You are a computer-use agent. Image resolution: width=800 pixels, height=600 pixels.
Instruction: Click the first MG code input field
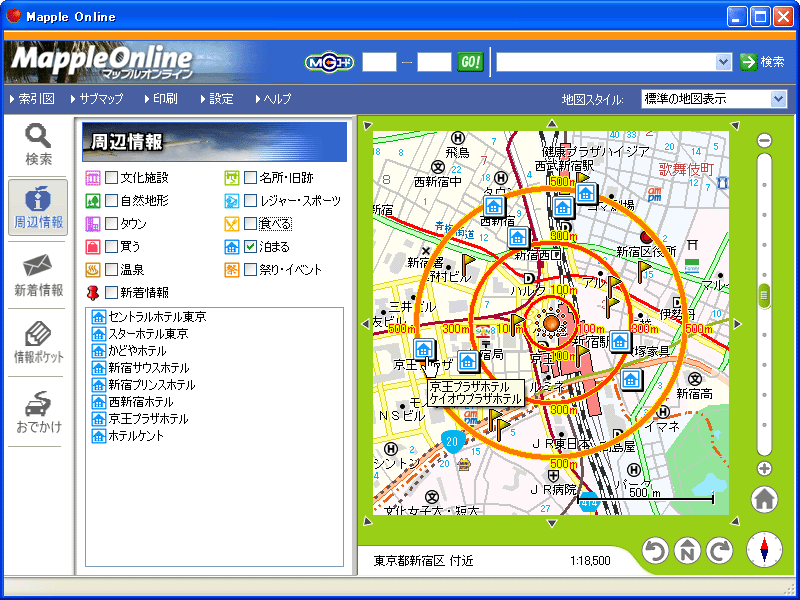coord(379,62)
